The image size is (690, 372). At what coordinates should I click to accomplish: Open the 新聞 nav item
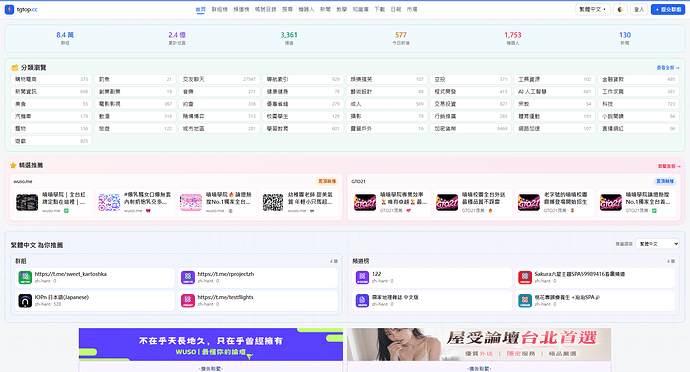tap(325, 9)
